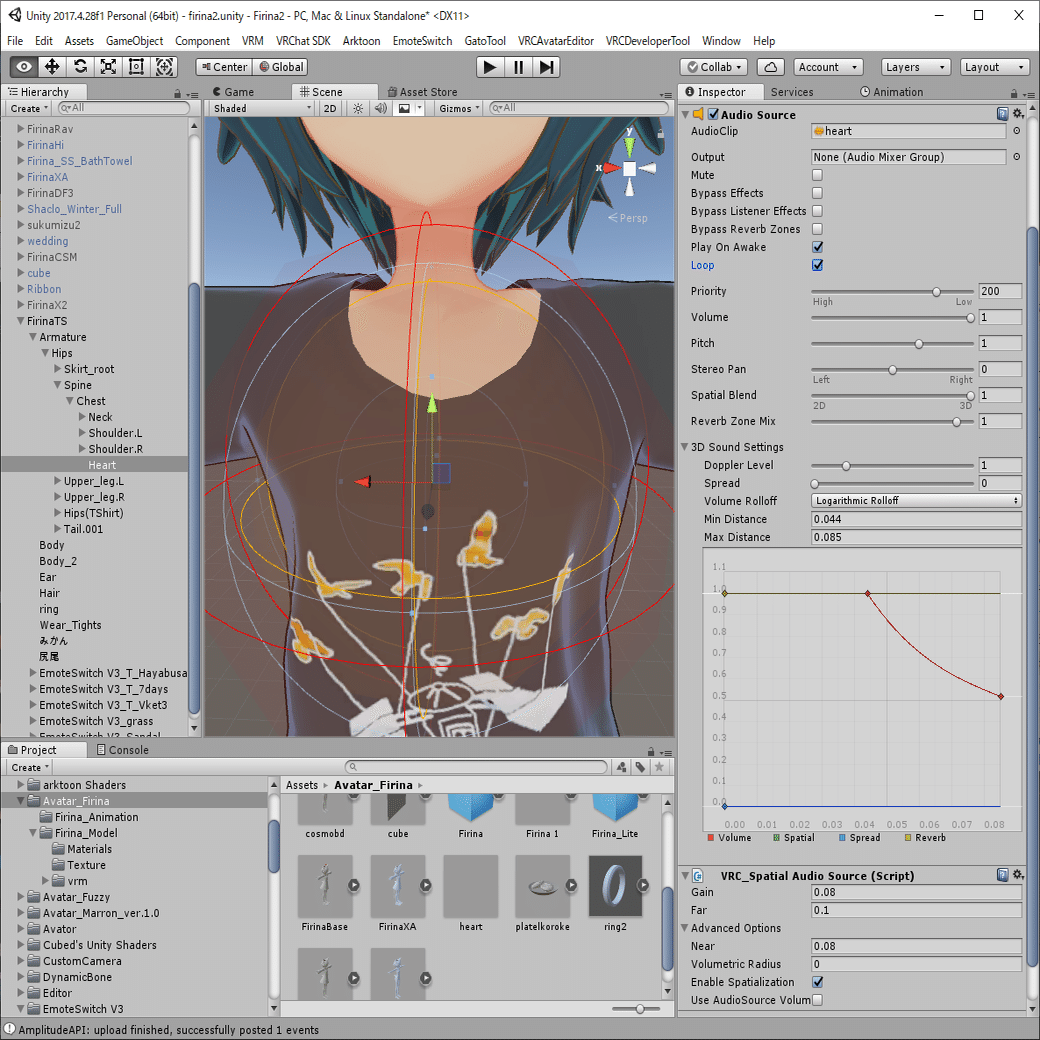Select the Move tool

pos(52,67)
